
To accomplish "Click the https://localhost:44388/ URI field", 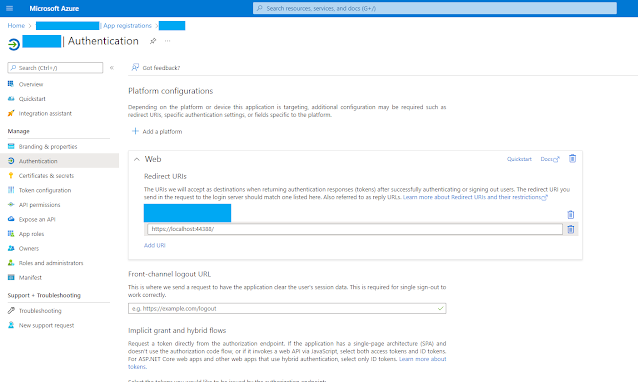I will [355, 229].
